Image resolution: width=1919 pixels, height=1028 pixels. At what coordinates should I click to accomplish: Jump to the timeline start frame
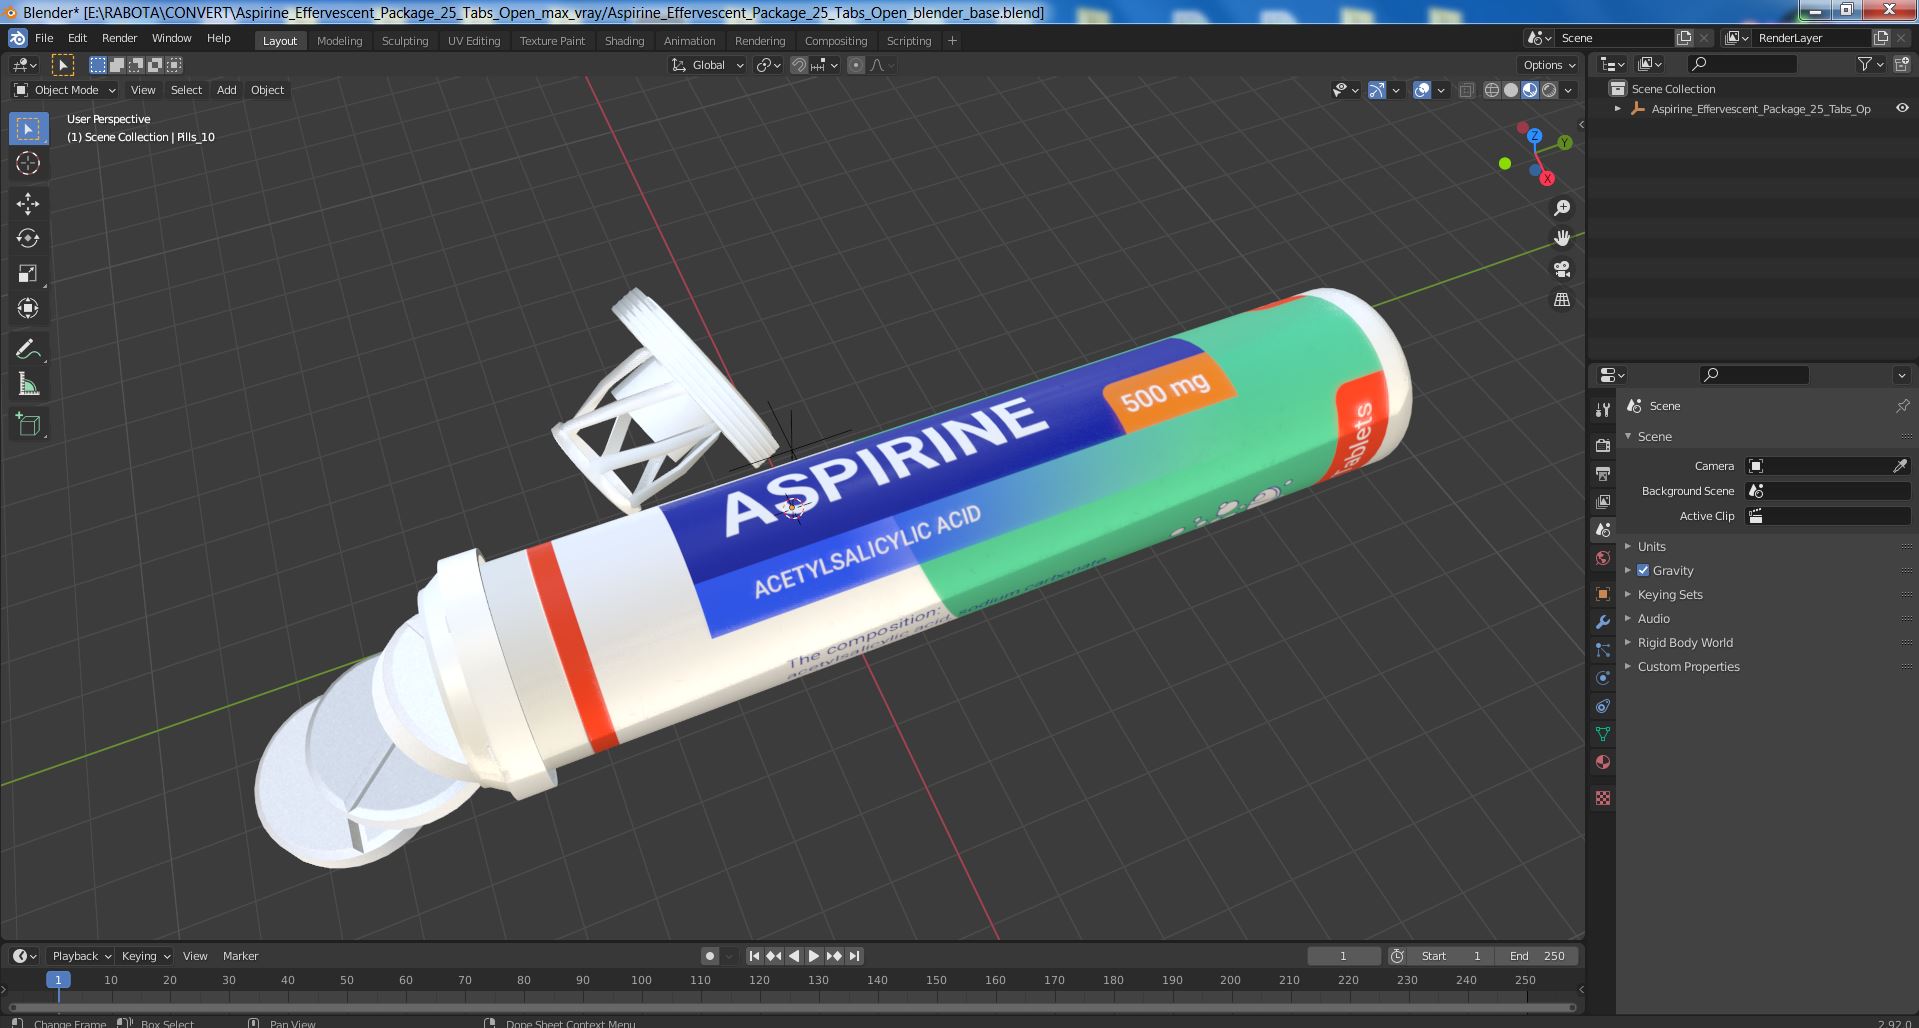point(754,956)
